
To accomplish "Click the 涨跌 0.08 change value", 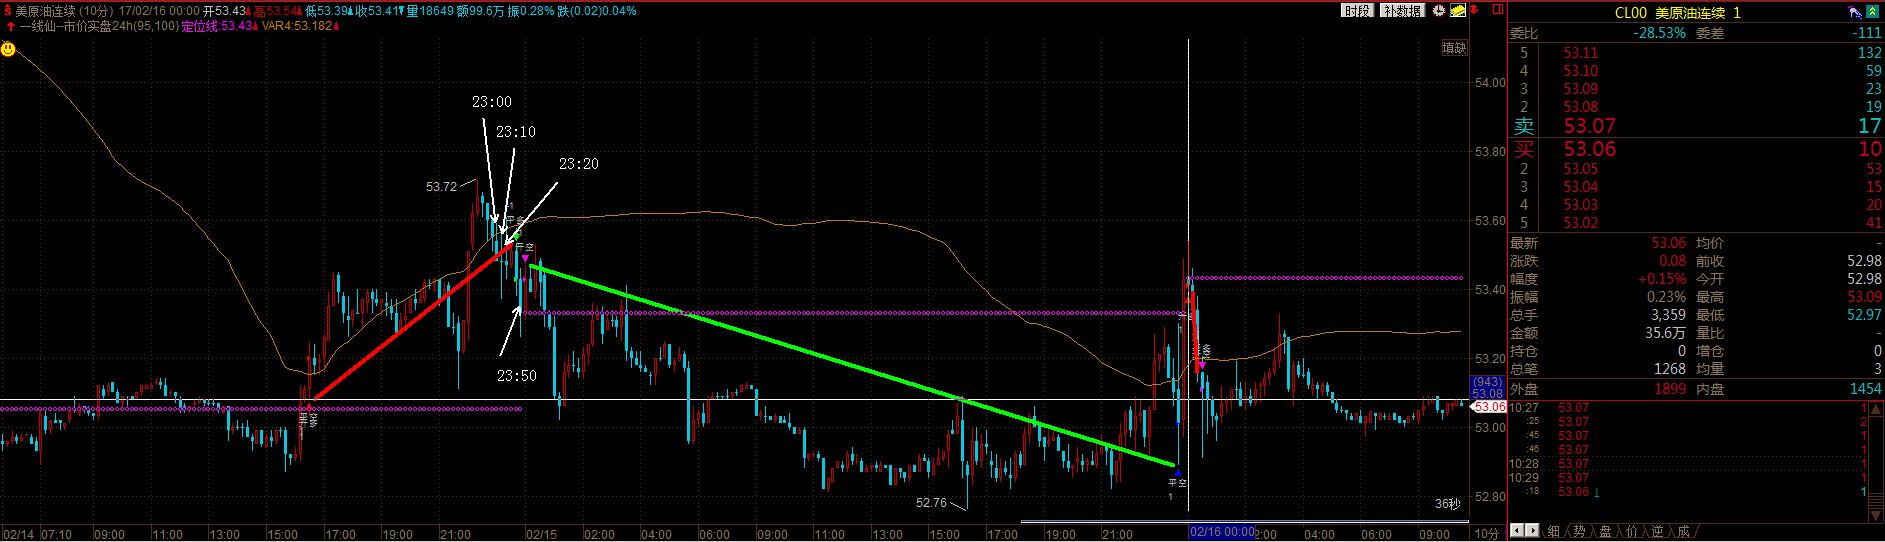I will (1672, 261).
